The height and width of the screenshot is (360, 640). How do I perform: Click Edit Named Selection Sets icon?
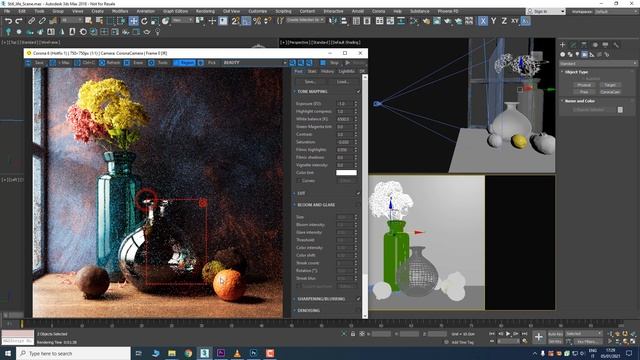click(x=280, y=21)
